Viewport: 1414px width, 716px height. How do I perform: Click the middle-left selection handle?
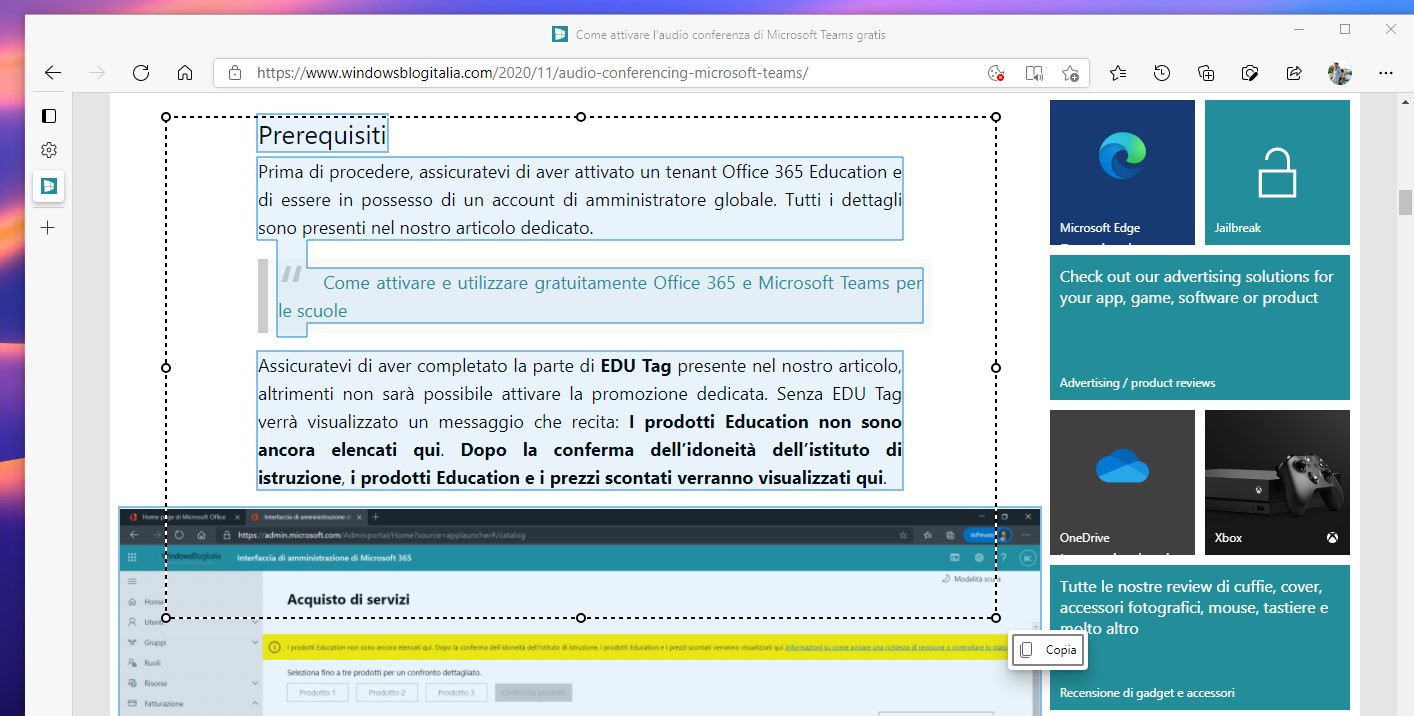166,368
